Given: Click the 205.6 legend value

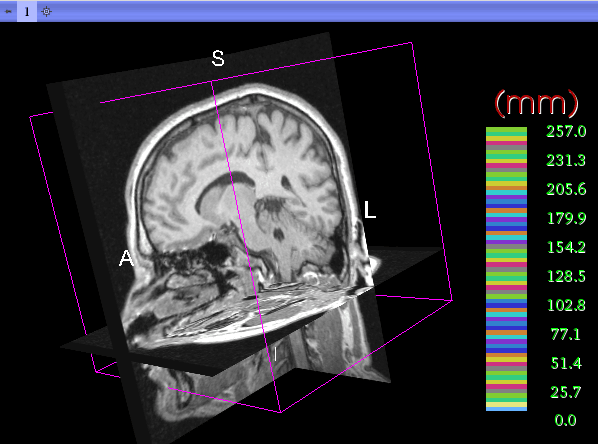Looking at the screenshot, I should pos(566,189).
